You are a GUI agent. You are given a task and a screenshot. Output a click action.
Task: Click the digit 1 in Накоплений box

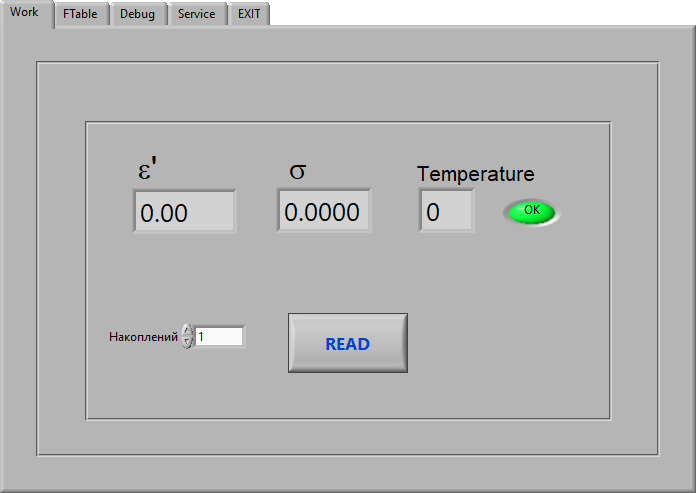pyautogui.click(x=201, y=337)
